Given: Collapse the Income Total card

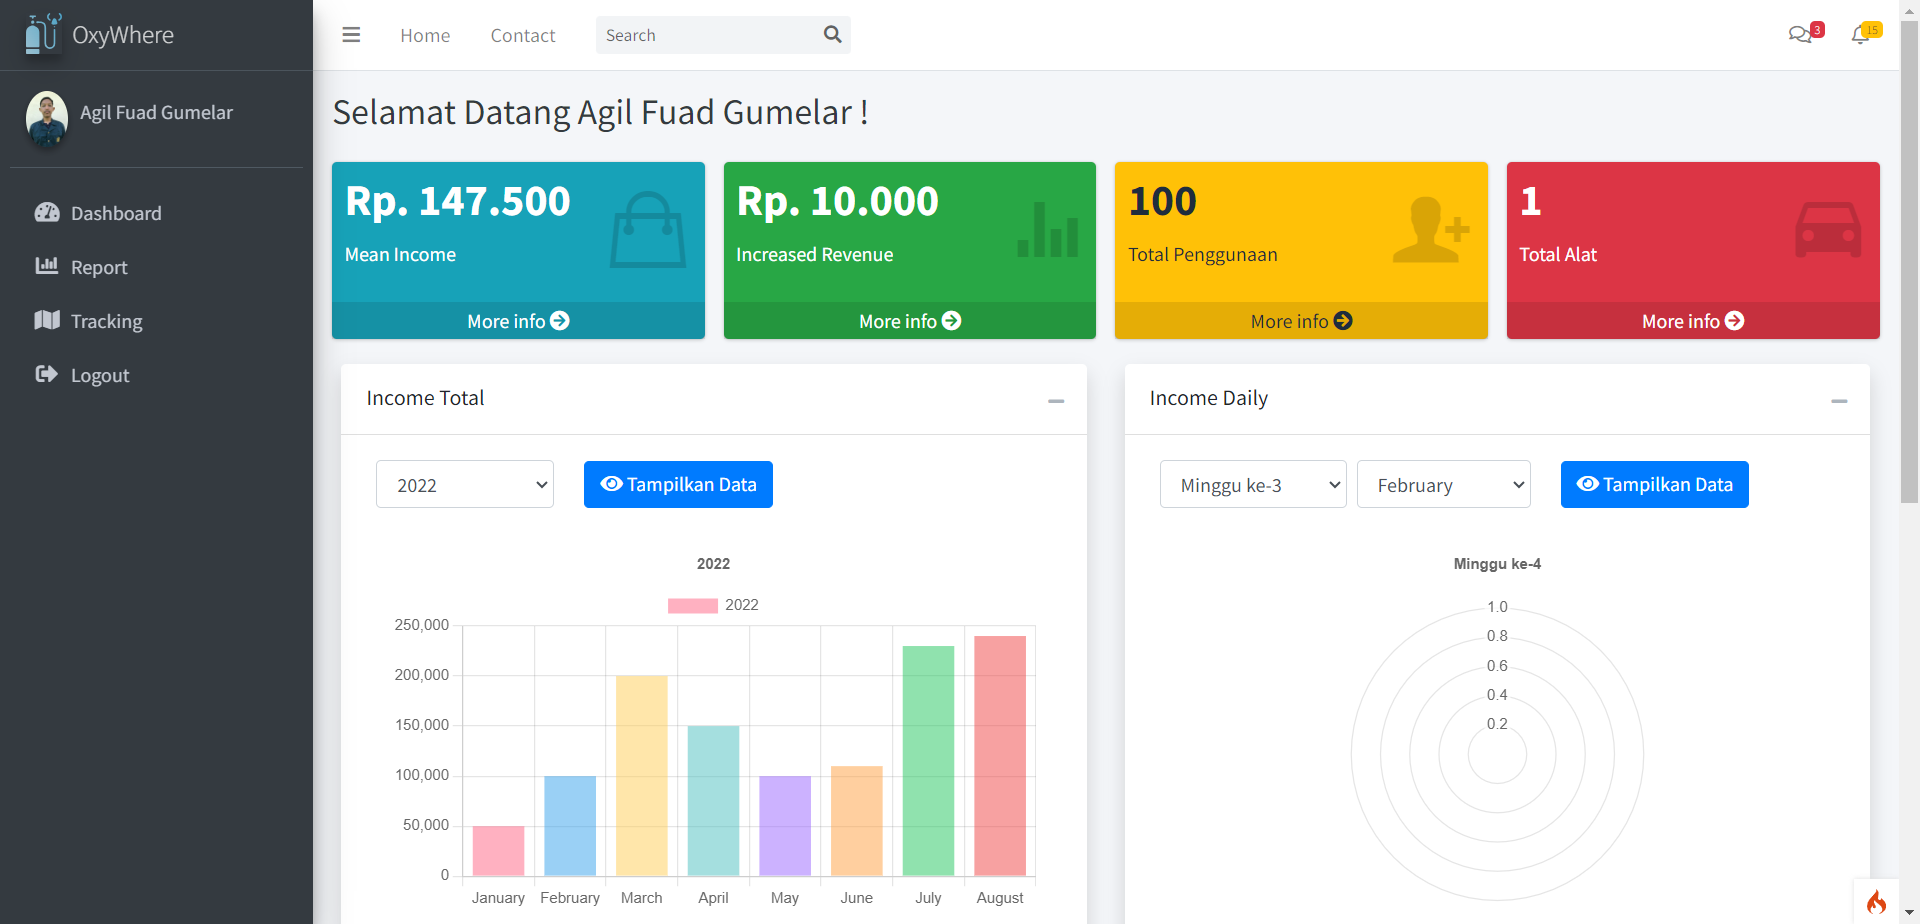Looking at the screenshot, I should point(1056,400).
